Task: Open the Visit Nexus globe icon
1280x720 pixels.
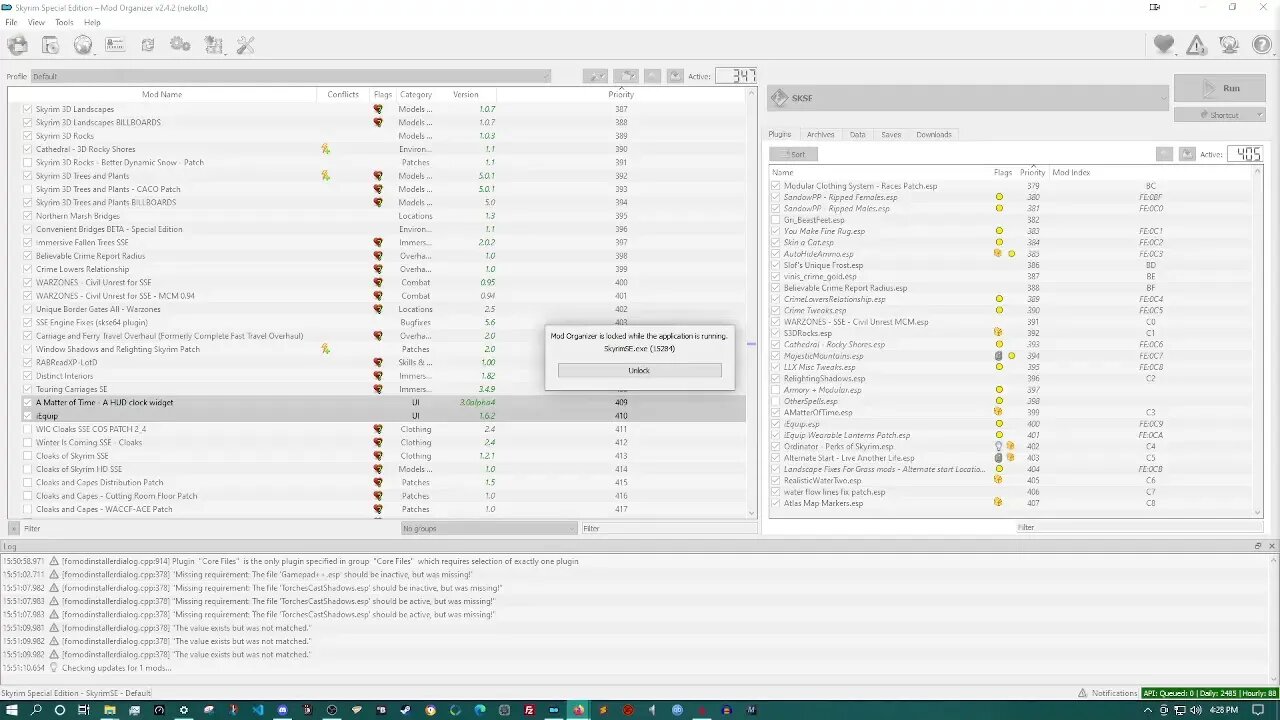Action: (x=83, y=45)
